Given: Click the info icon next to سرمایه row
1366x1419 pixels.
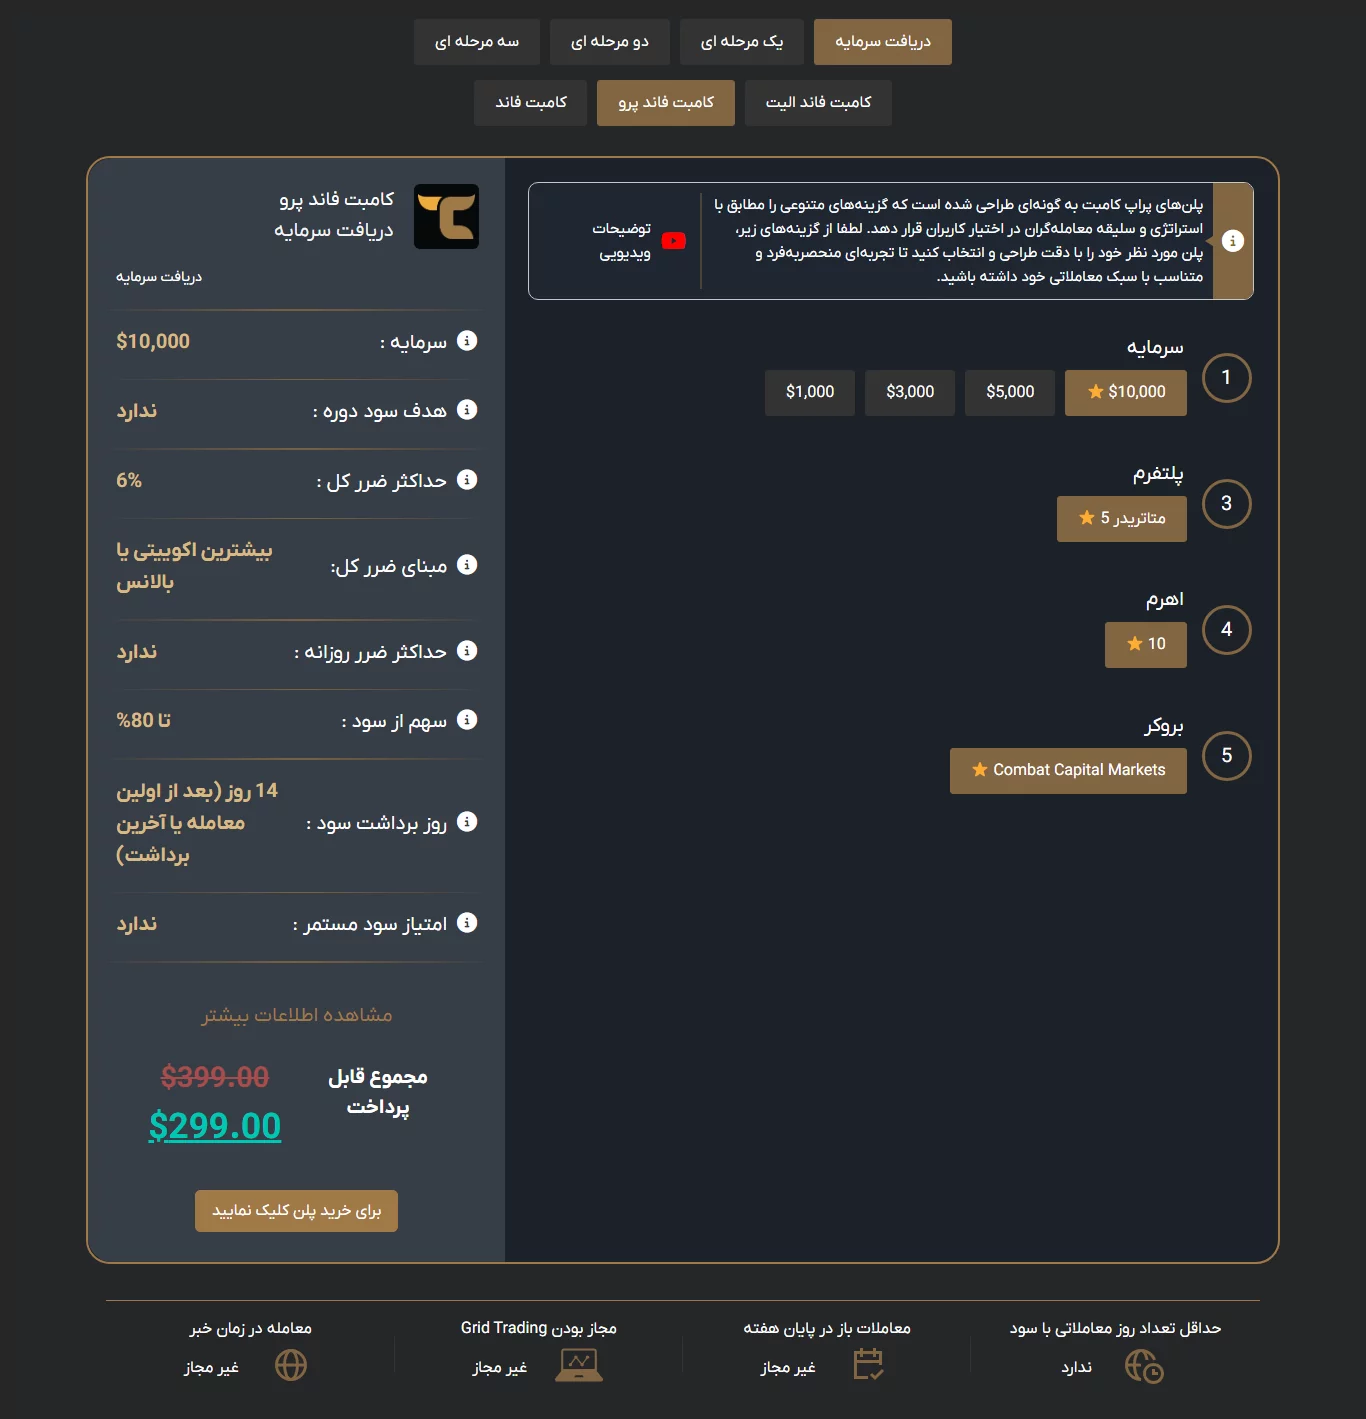Looking at the screenshot, I should pos(467,341).
